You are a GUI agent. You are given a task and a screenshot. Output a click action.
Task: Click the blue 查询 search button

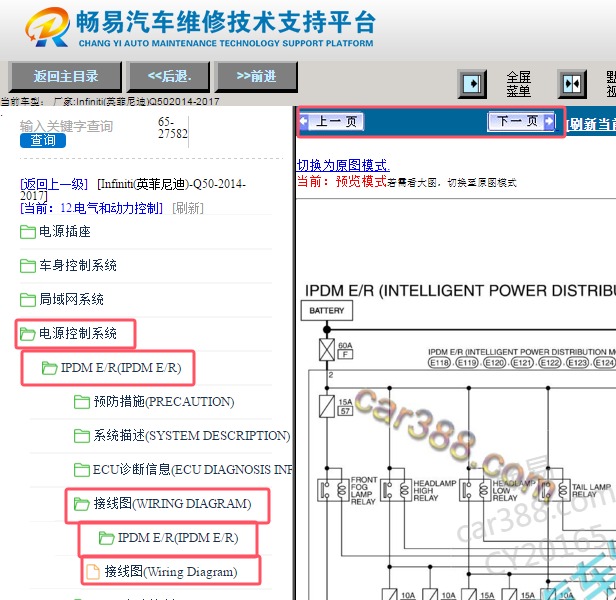click(43, 140)
